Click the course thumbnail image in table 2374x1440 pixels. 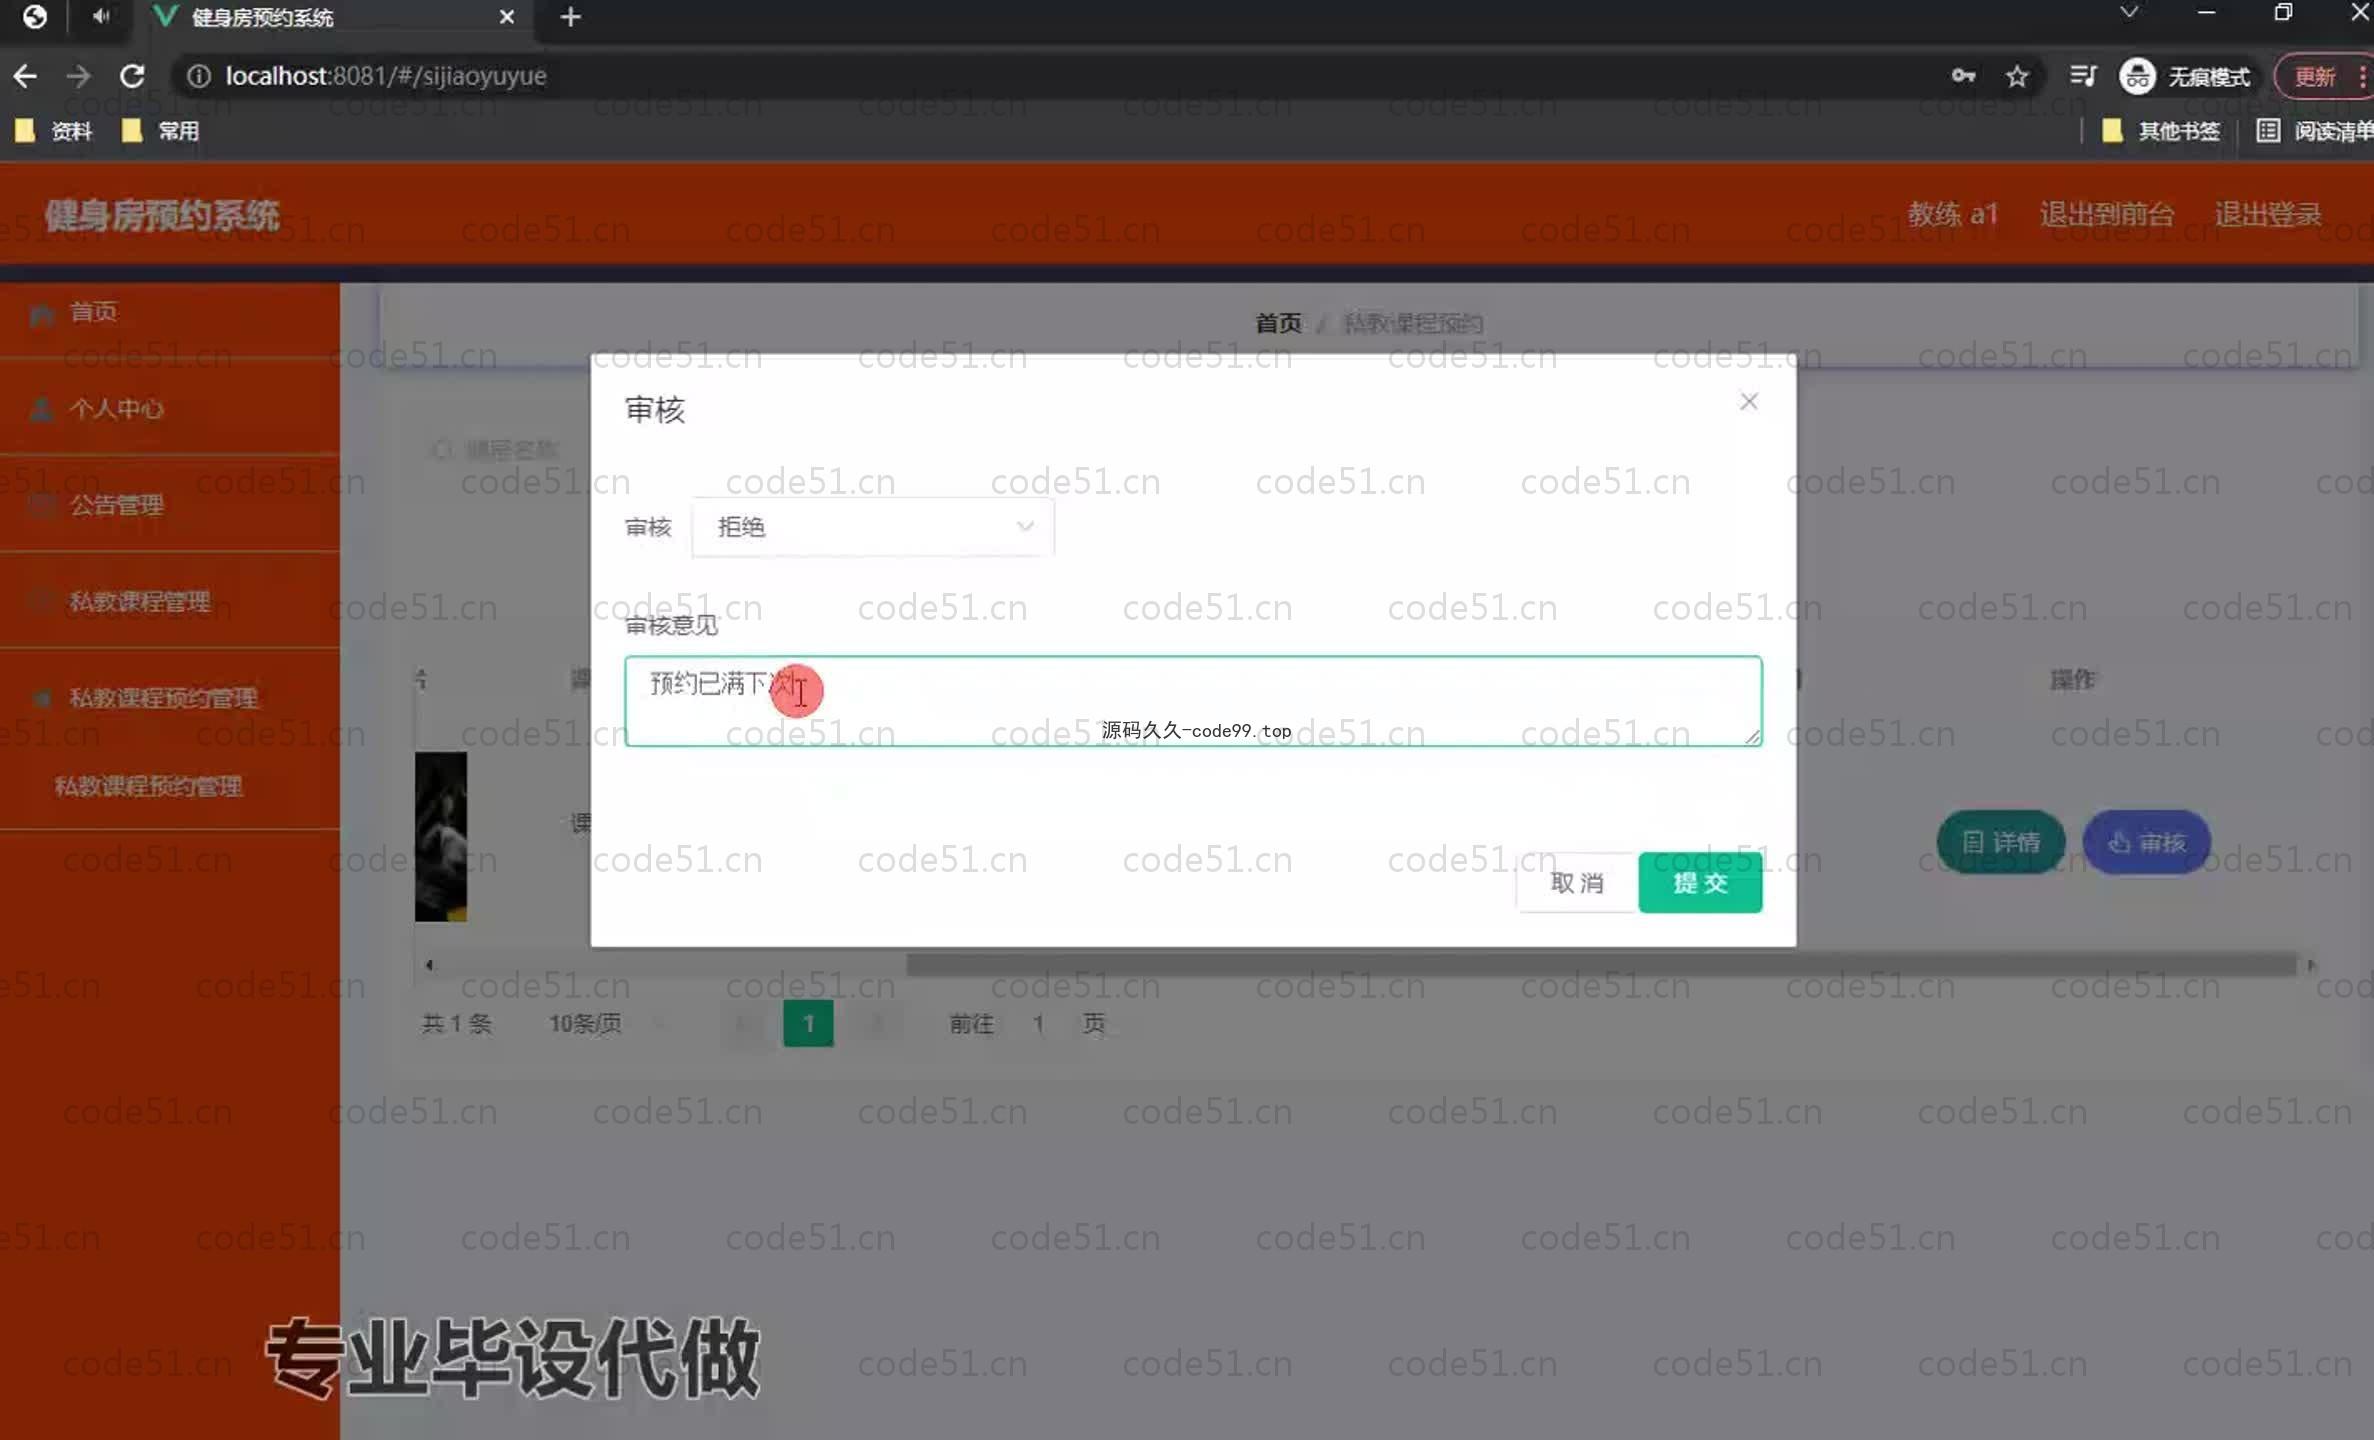[441, 836]
